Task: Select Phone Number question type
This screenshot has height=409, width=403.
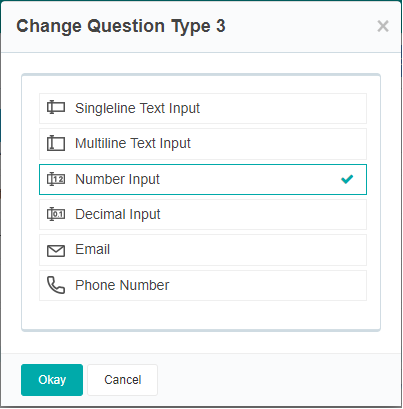Action: click(x=203, y=285)
